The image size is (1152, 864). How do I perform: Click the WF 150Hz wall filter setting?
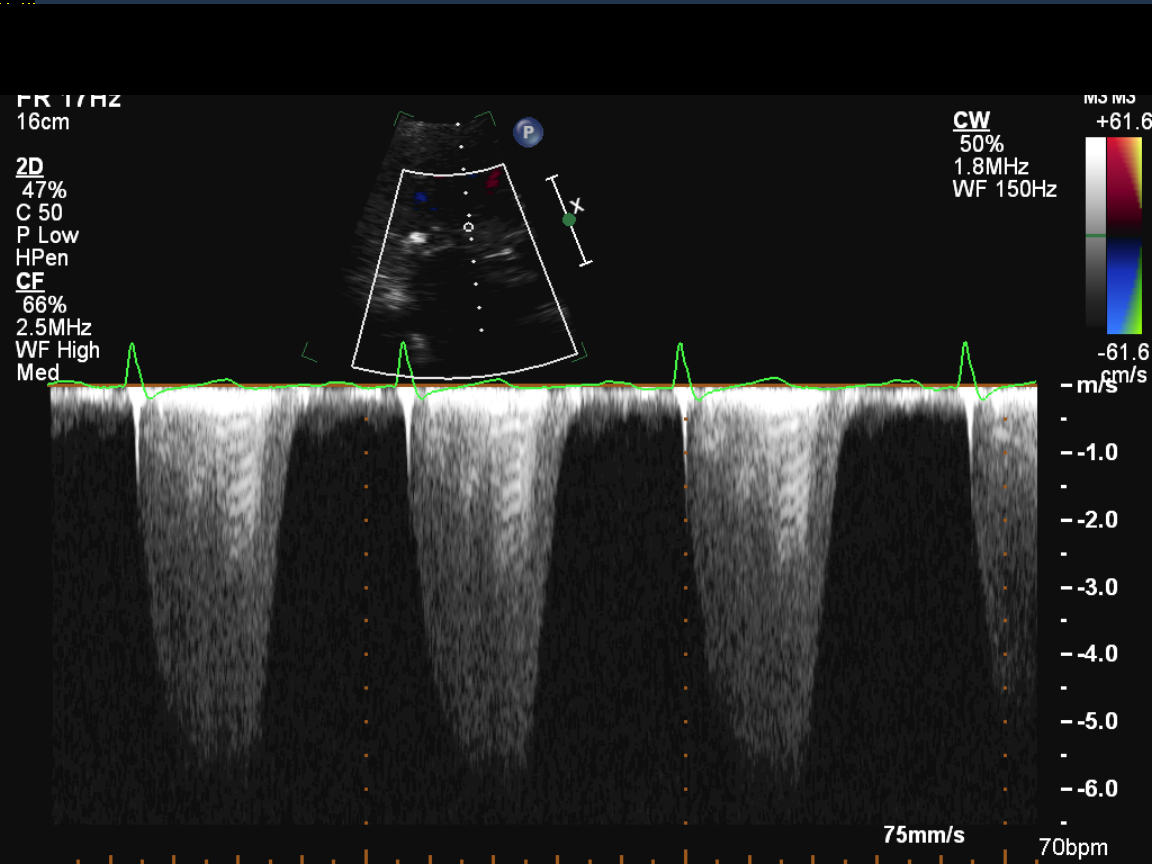click(1004, 189)
